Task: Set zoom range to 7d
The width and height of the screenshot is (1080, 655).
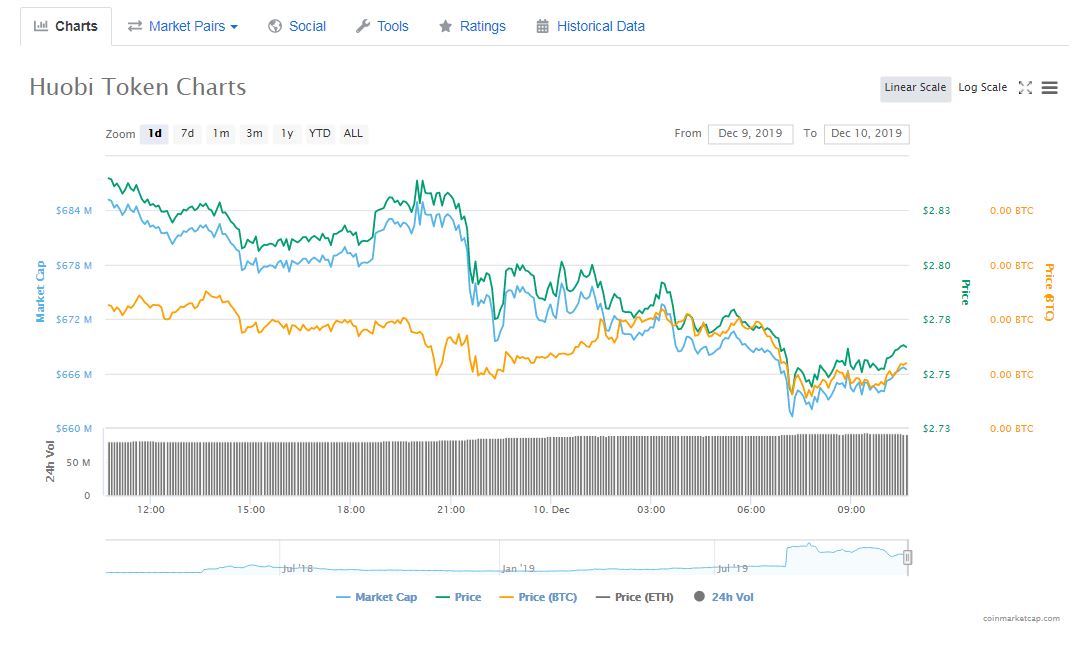Action: [x=187, y=133]
